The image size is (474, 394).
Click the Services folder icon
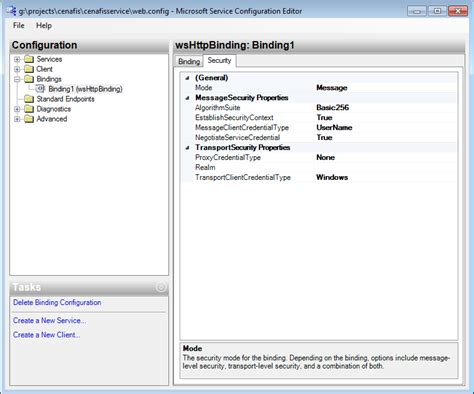coord(29,59)
